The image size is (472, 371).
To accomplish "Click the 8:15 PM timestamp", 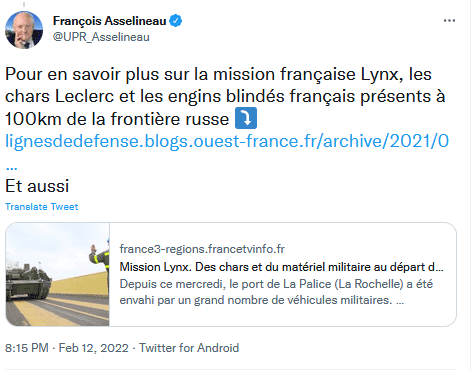I will click(27, 348).
